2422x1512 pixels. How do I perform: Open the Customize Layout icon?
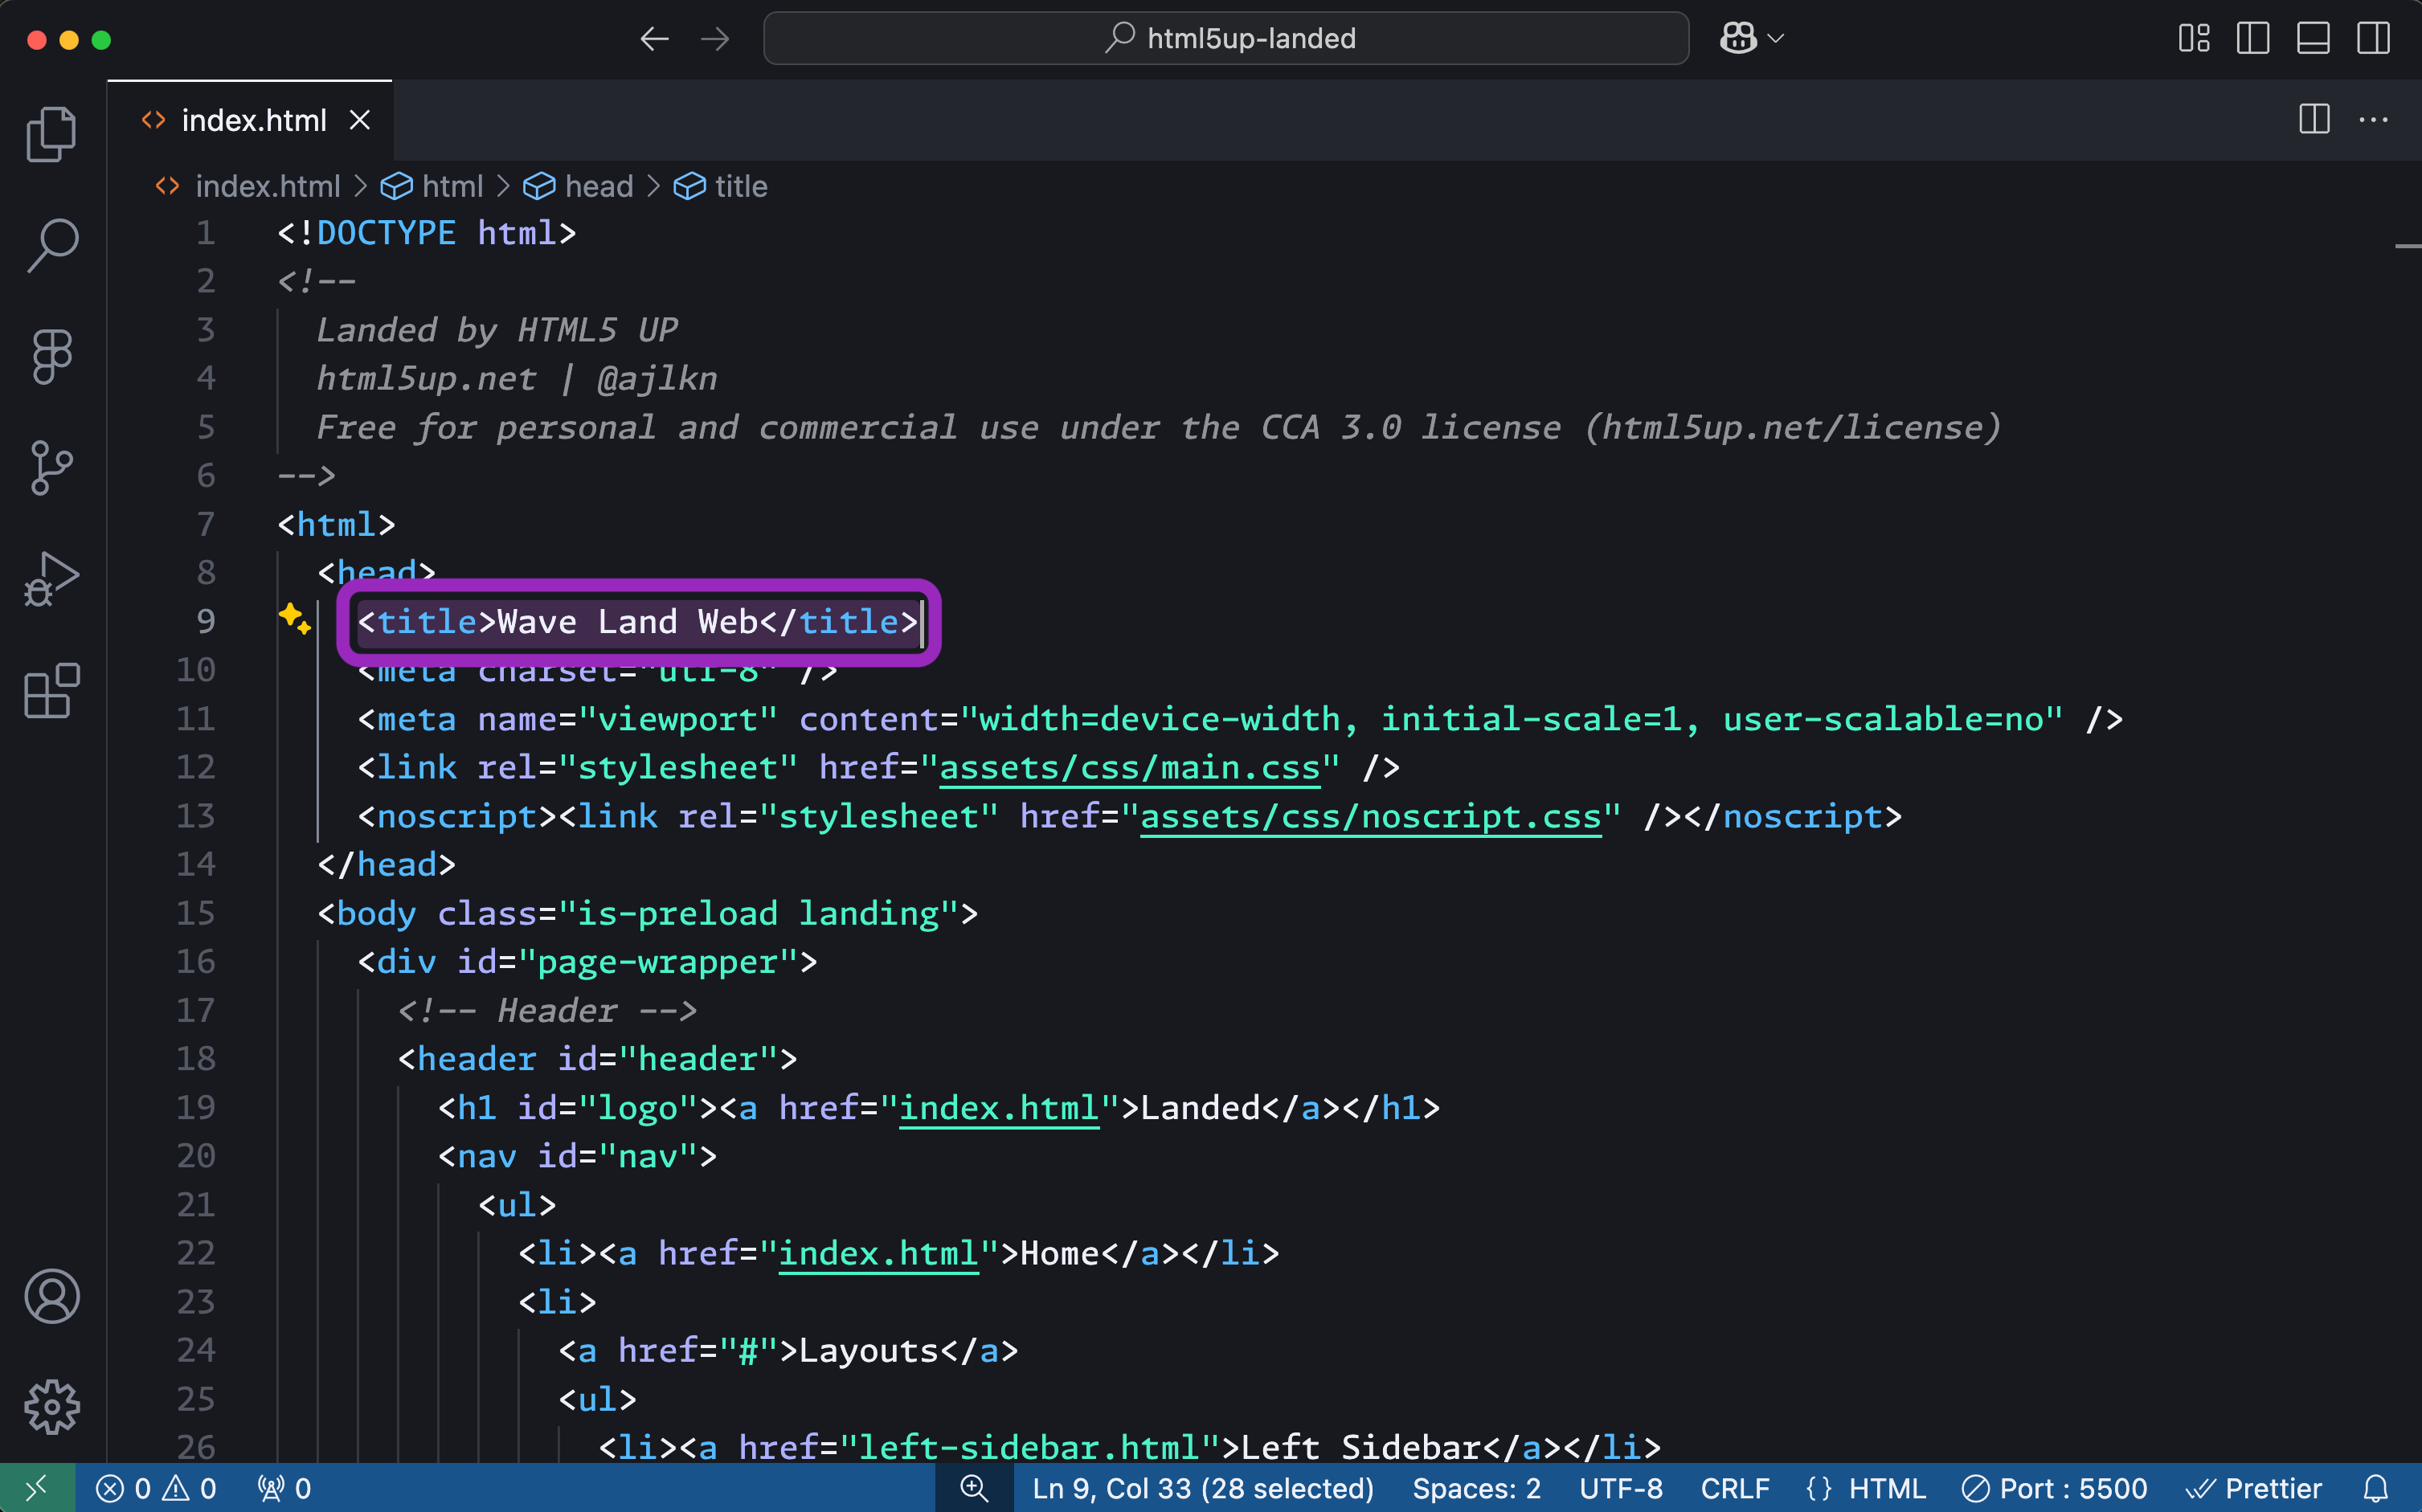coord(2194,39)
